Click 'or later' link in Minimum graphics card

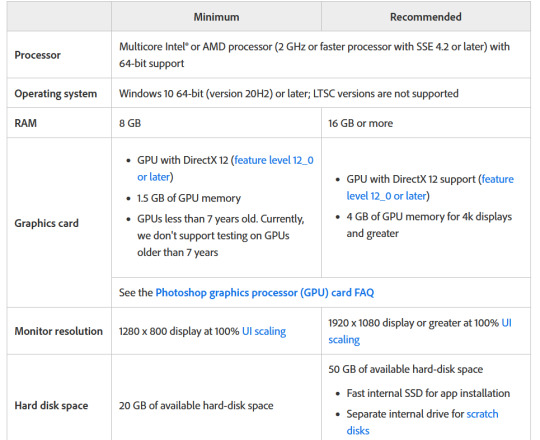tap(154, 177)
